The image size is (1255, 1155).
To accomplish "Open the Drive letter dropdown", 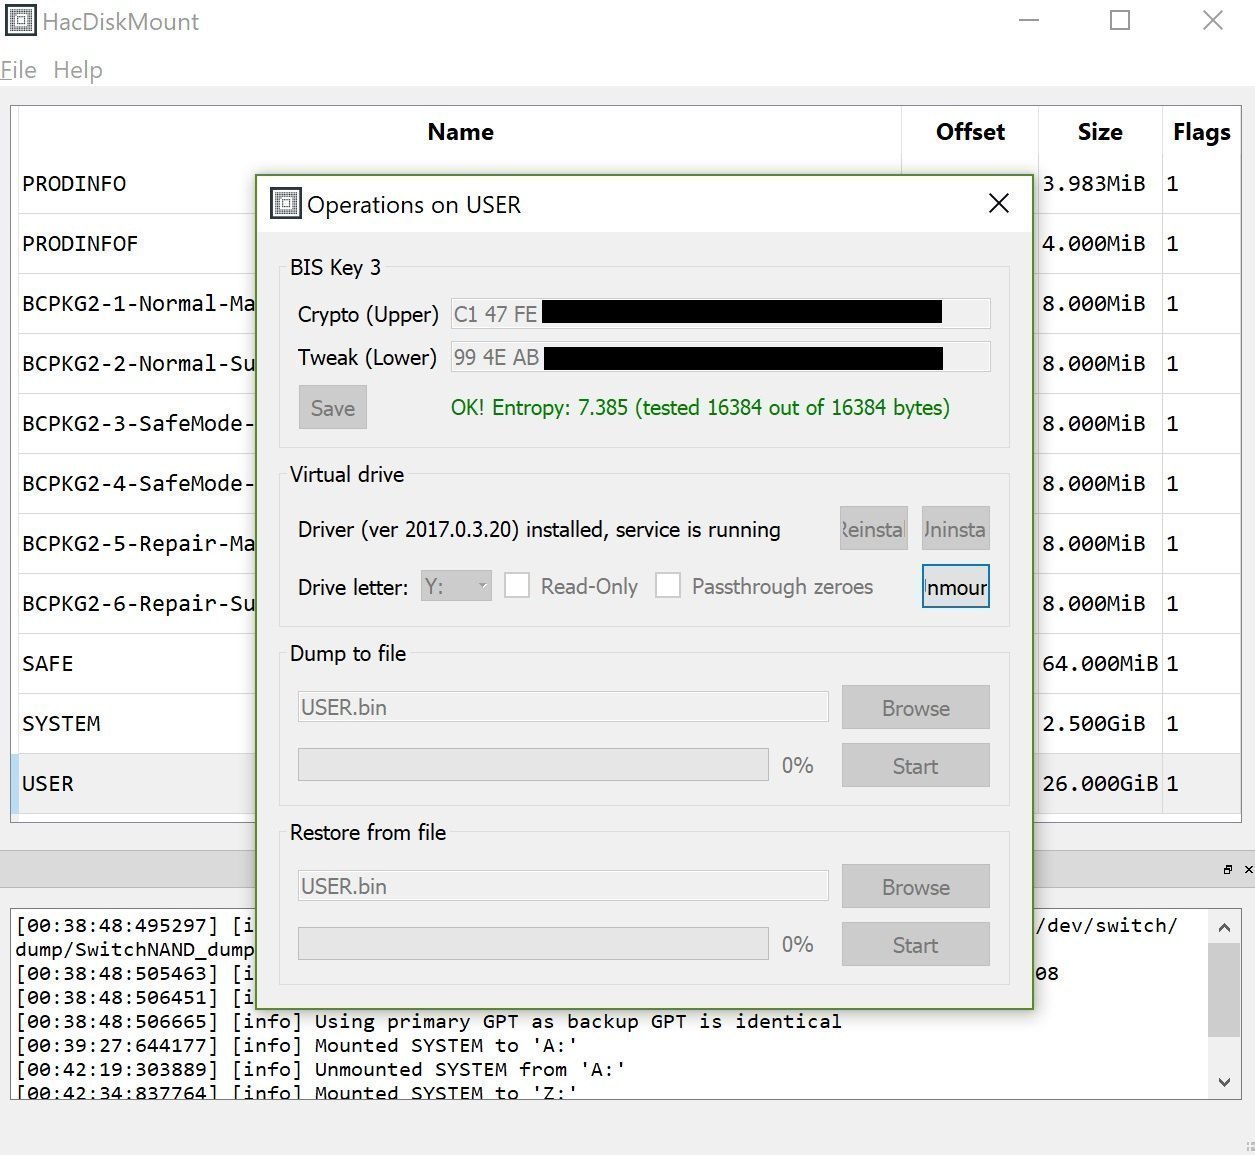I will pyautogui.click(x=456, y=586).
